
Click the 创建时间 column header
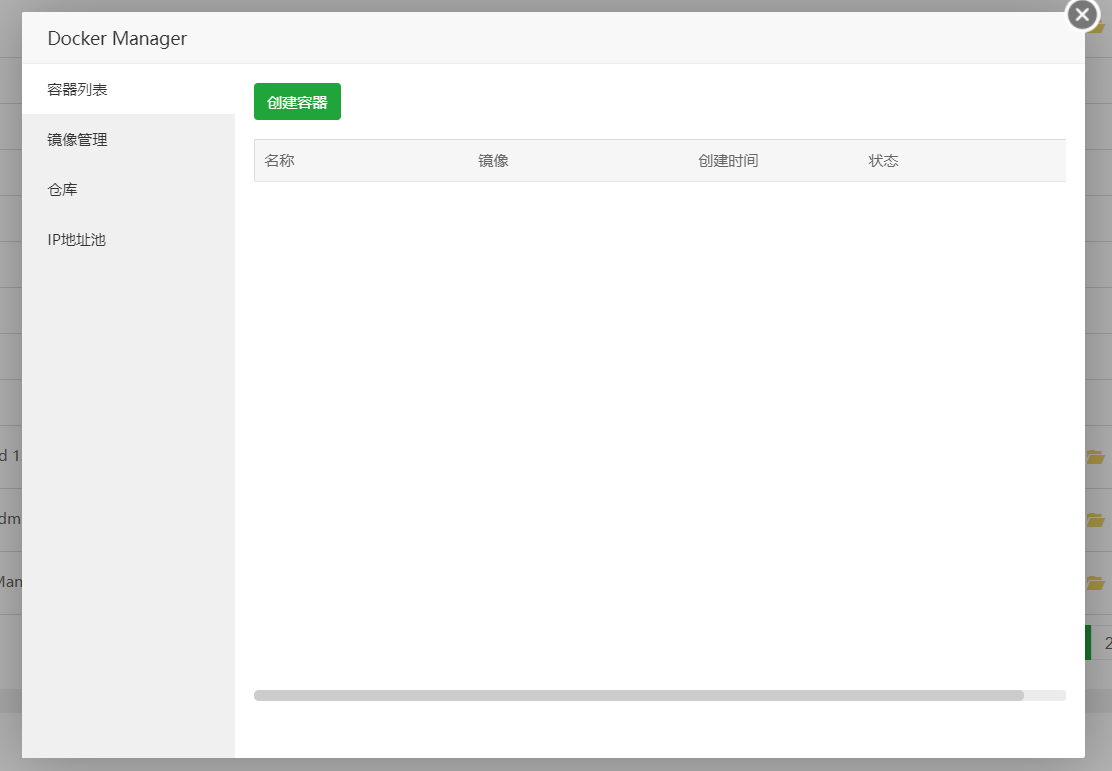(728, 160)
